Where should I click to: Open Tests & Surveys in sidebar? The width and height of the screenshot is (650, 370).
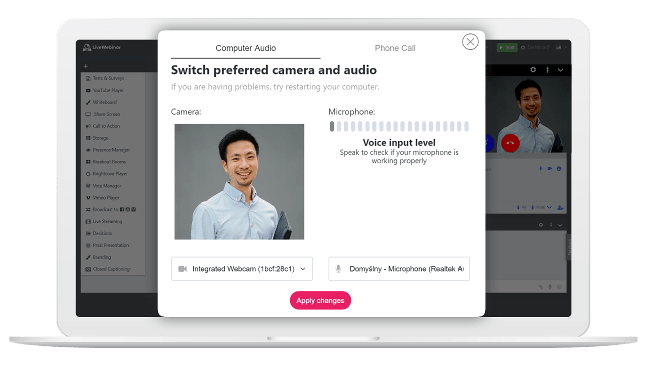(105, 78)
